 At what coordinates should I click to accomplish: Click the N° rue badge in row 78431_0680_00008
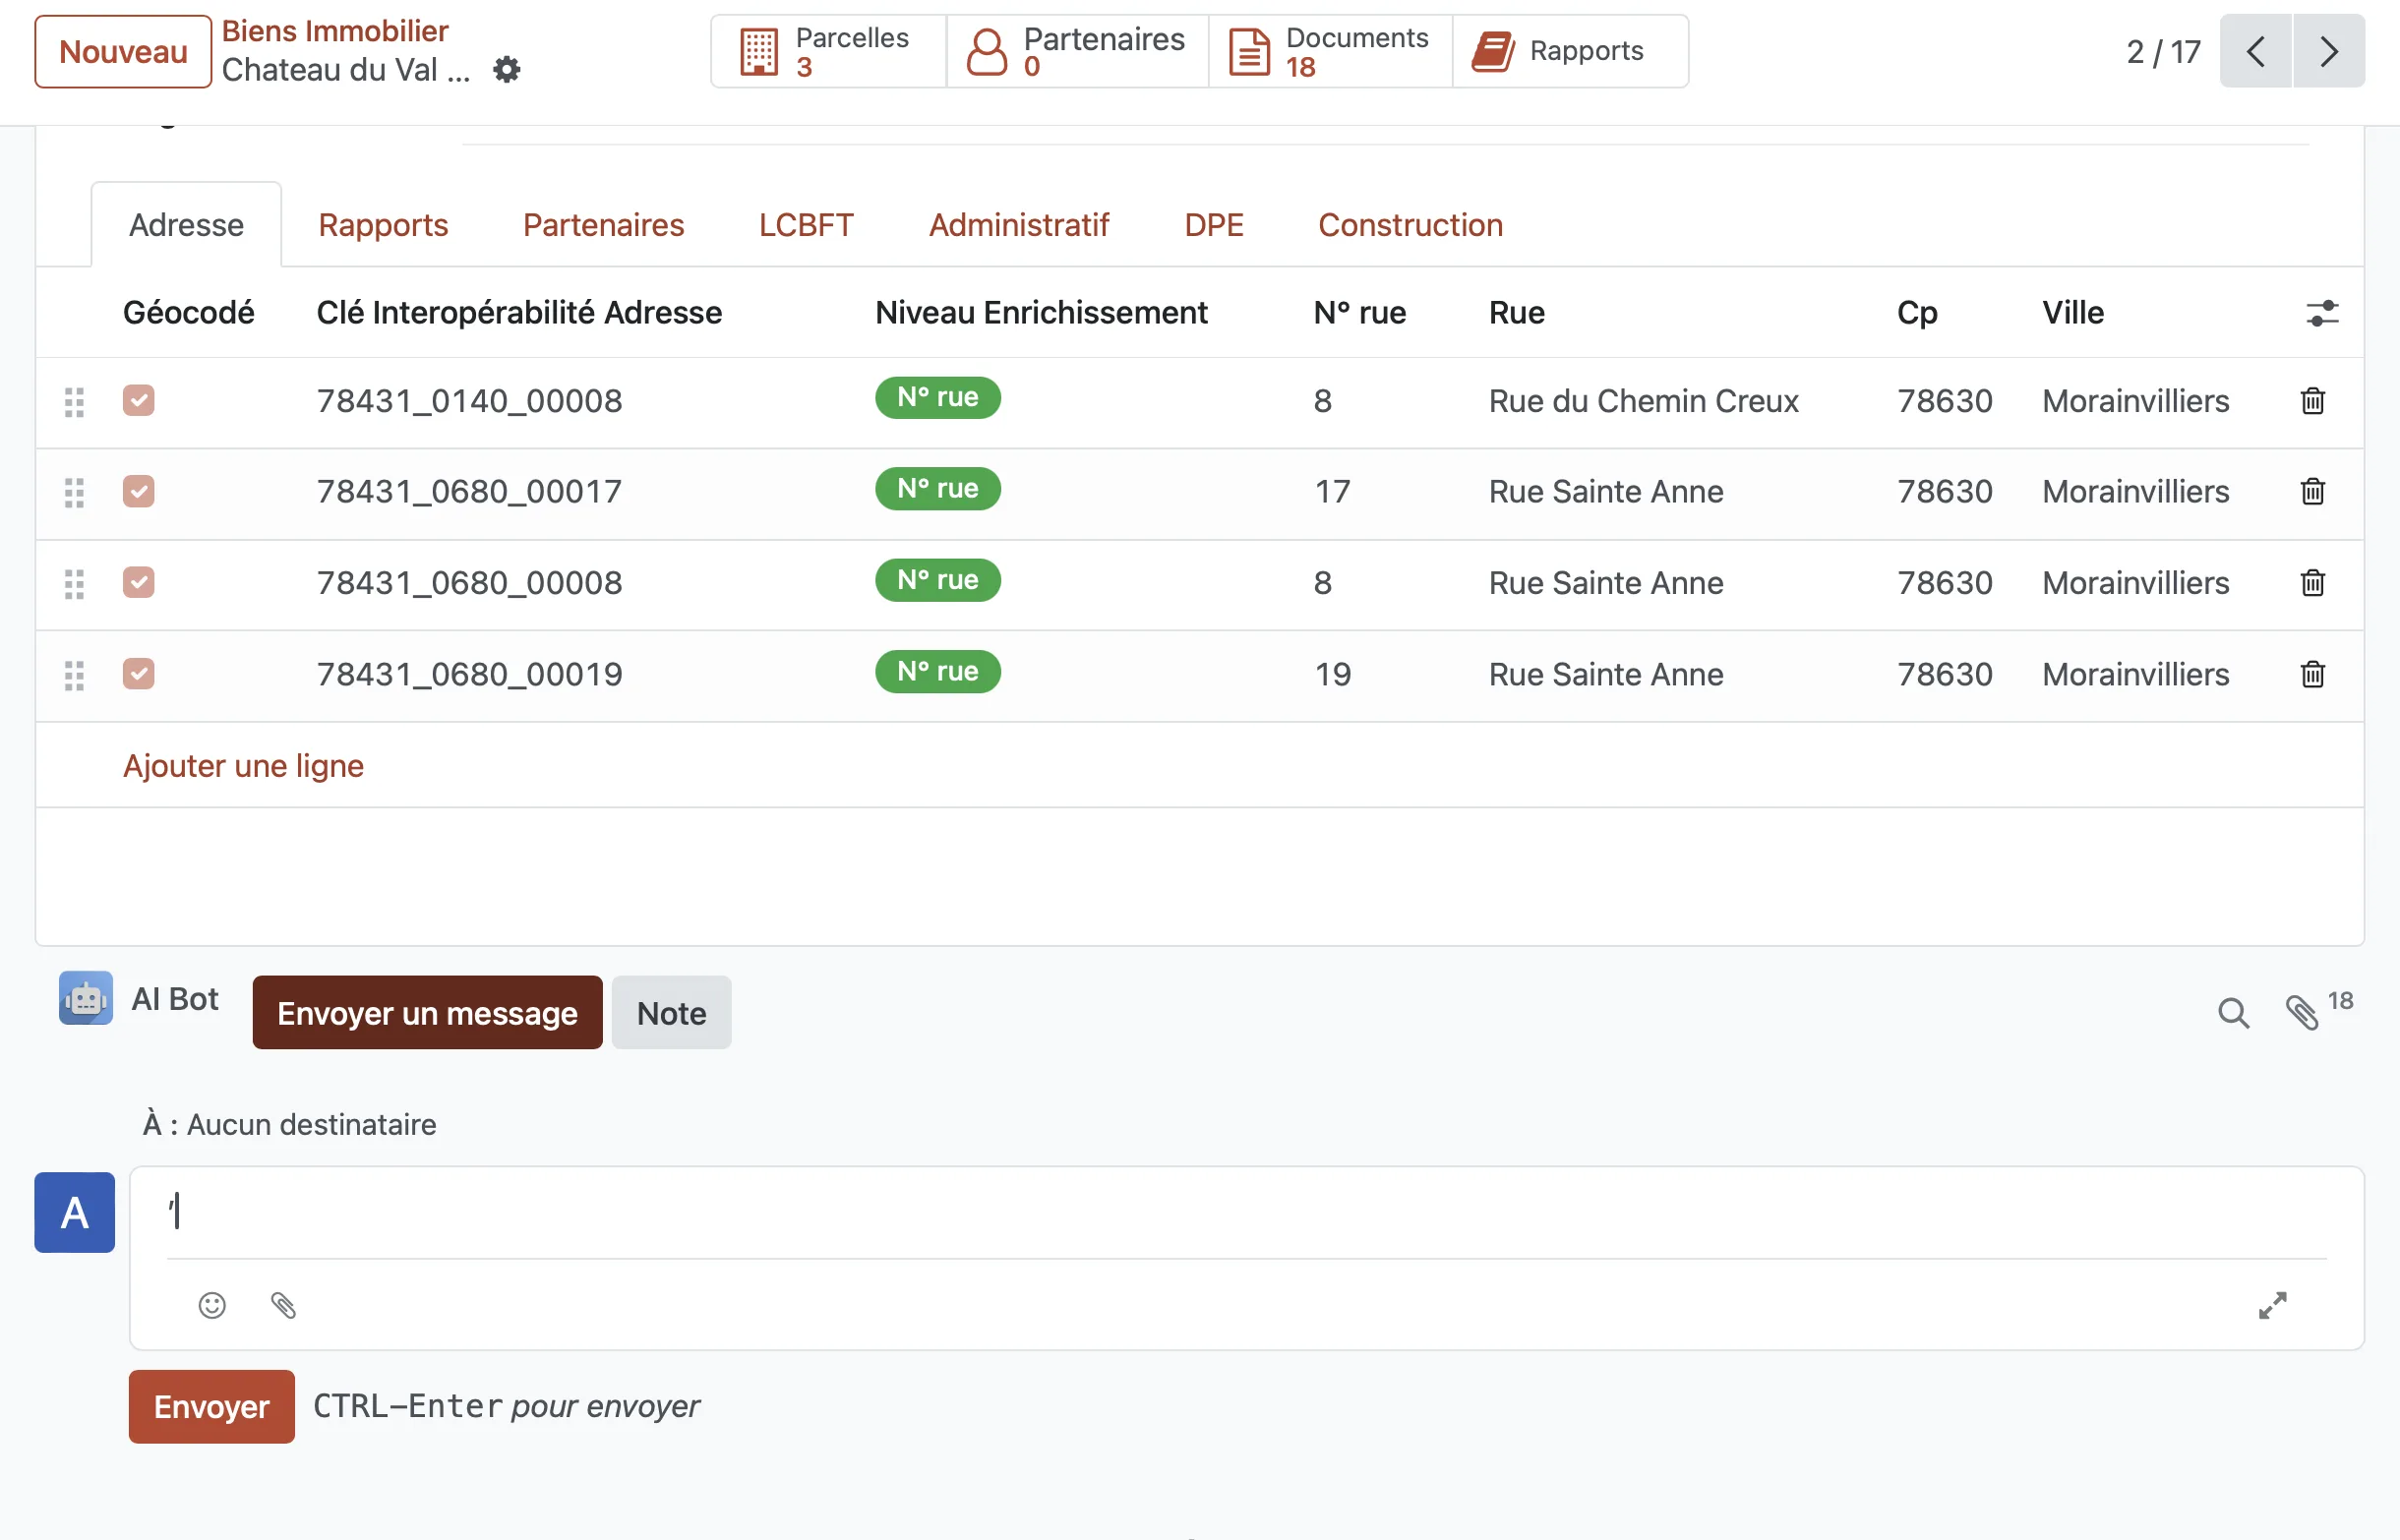(937, 580)
